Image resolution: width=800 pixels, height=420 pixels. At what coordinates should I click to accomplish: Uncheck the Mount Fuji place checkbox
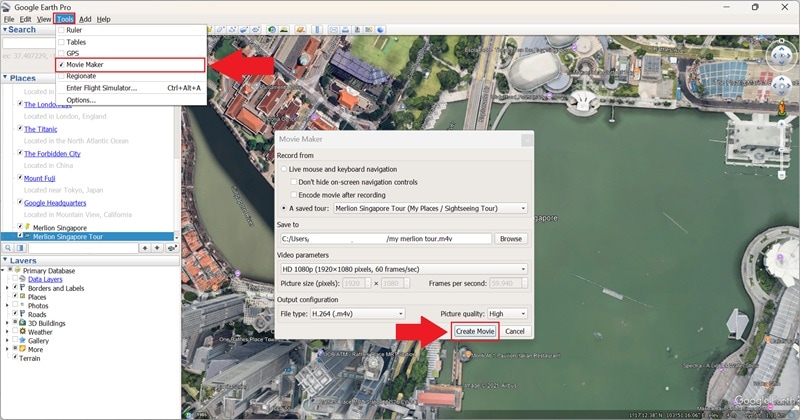pyautogui.click(x=20, y=178)
